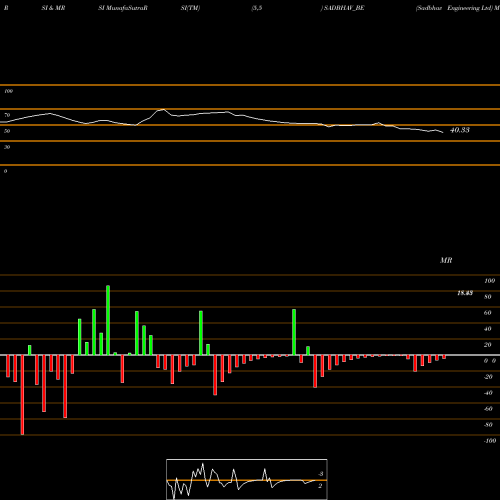Click the 60 label on MR axis

[487, 313]
